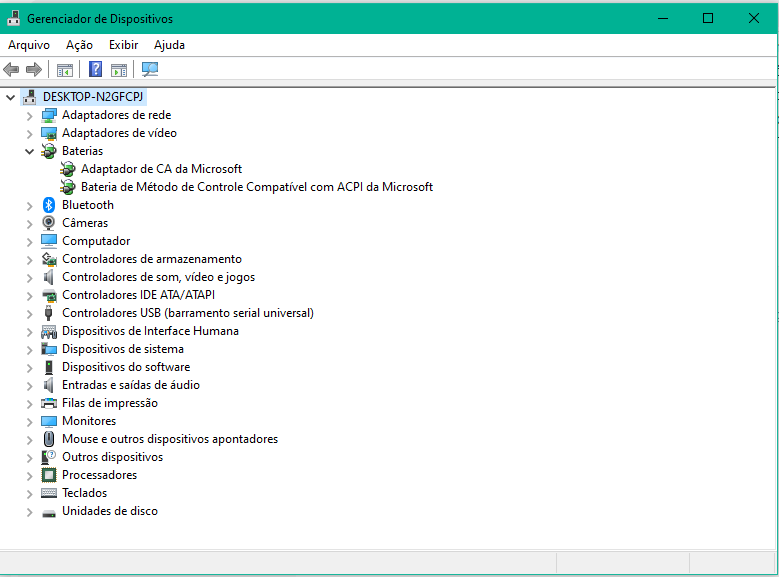Viewport: 779px width, 577px height.
Task: Click the Back arrow toolbar icon
Action: [x=11, y=70]
